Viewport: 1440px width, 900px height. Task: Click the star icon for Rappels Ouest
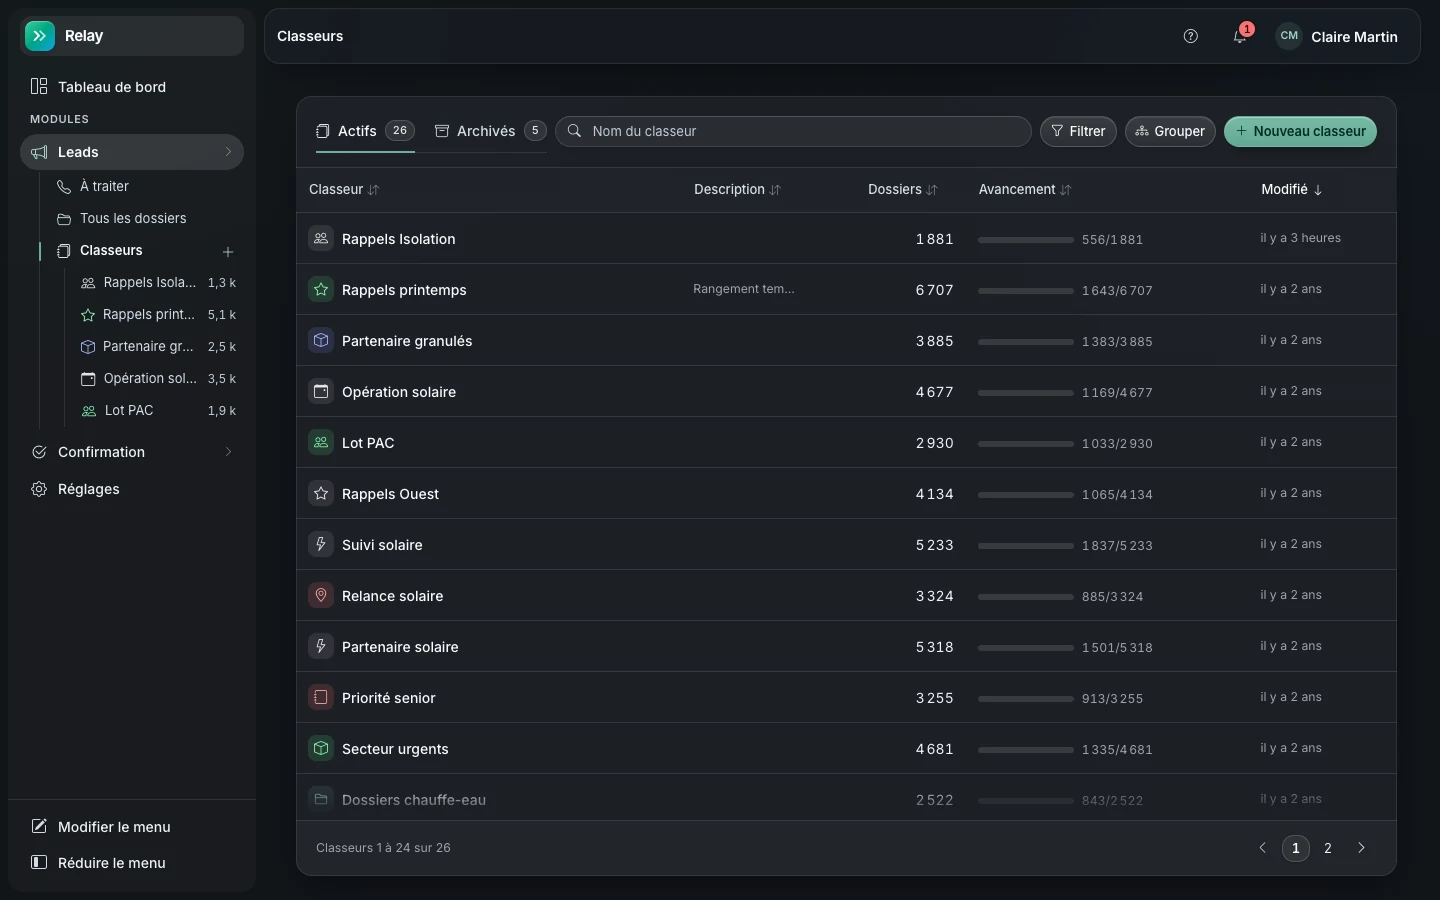321,494
